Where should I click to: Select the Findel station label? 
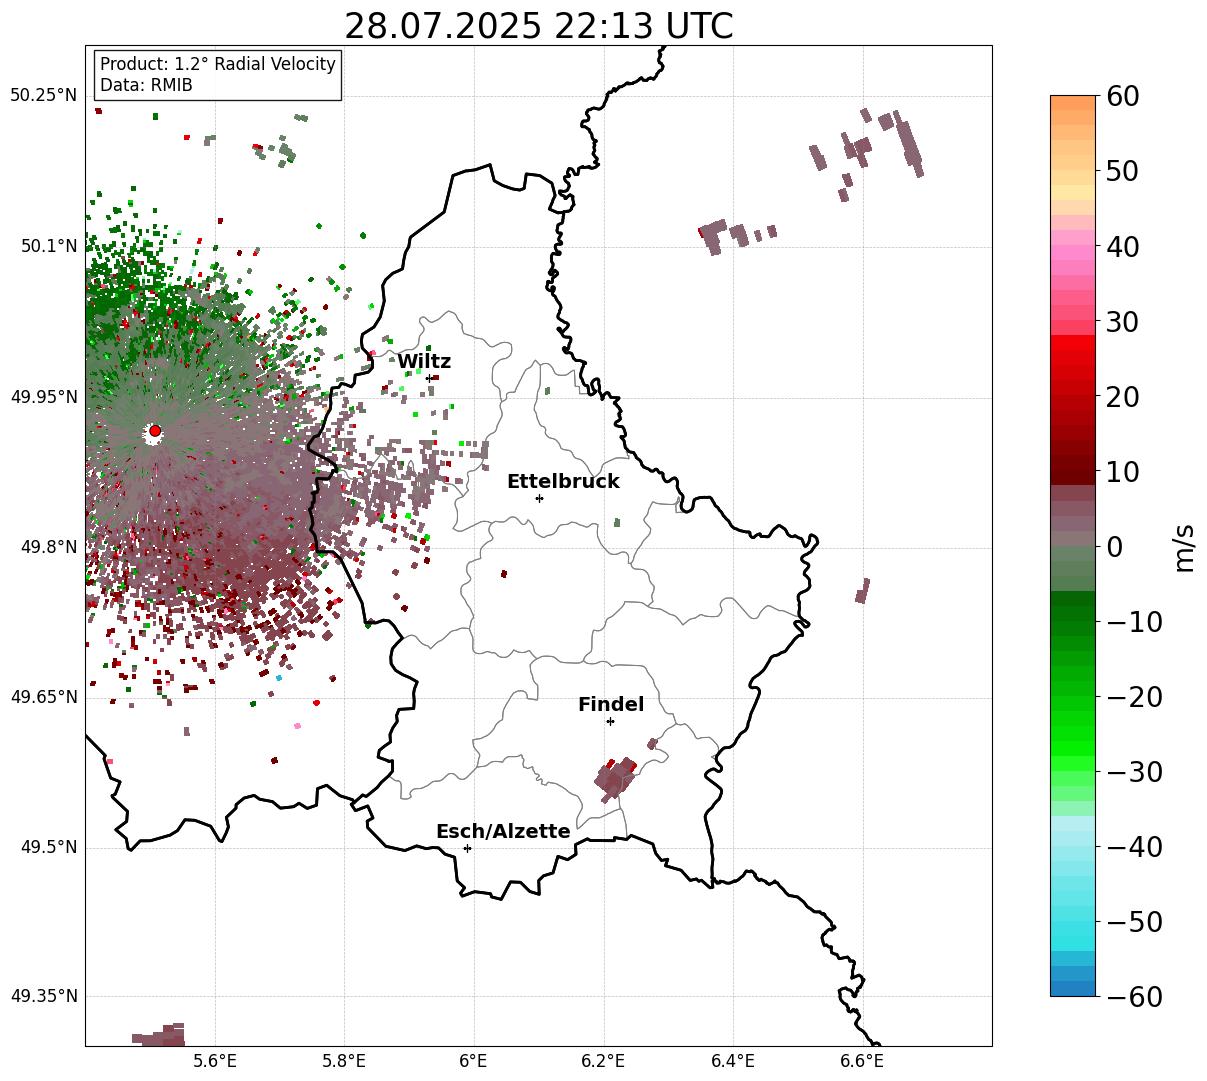coord(611,705)
